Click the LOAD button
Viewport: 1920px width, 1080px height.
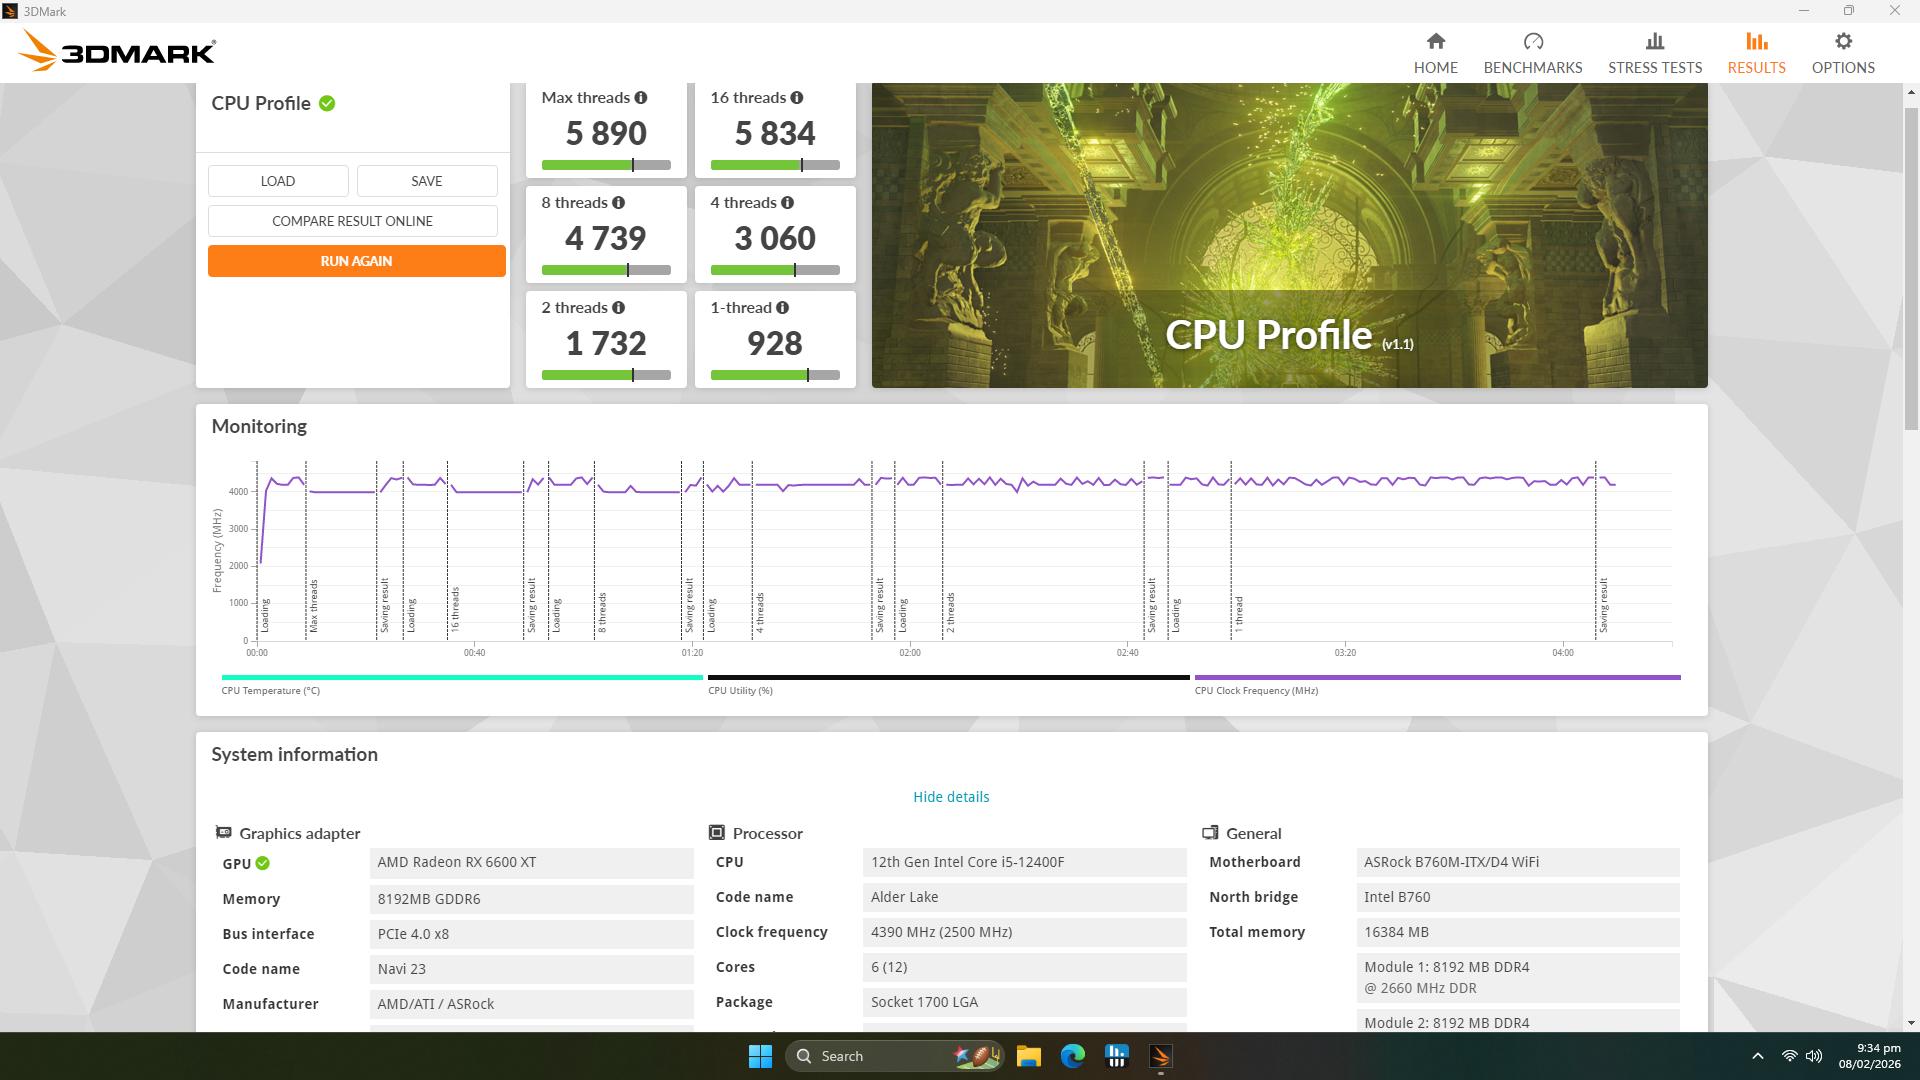click(x=278, y=181)
